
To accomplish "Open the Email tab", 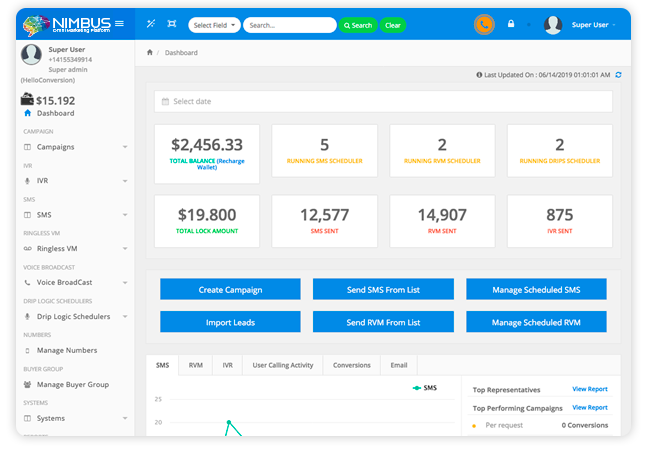I will click(399, 365).
